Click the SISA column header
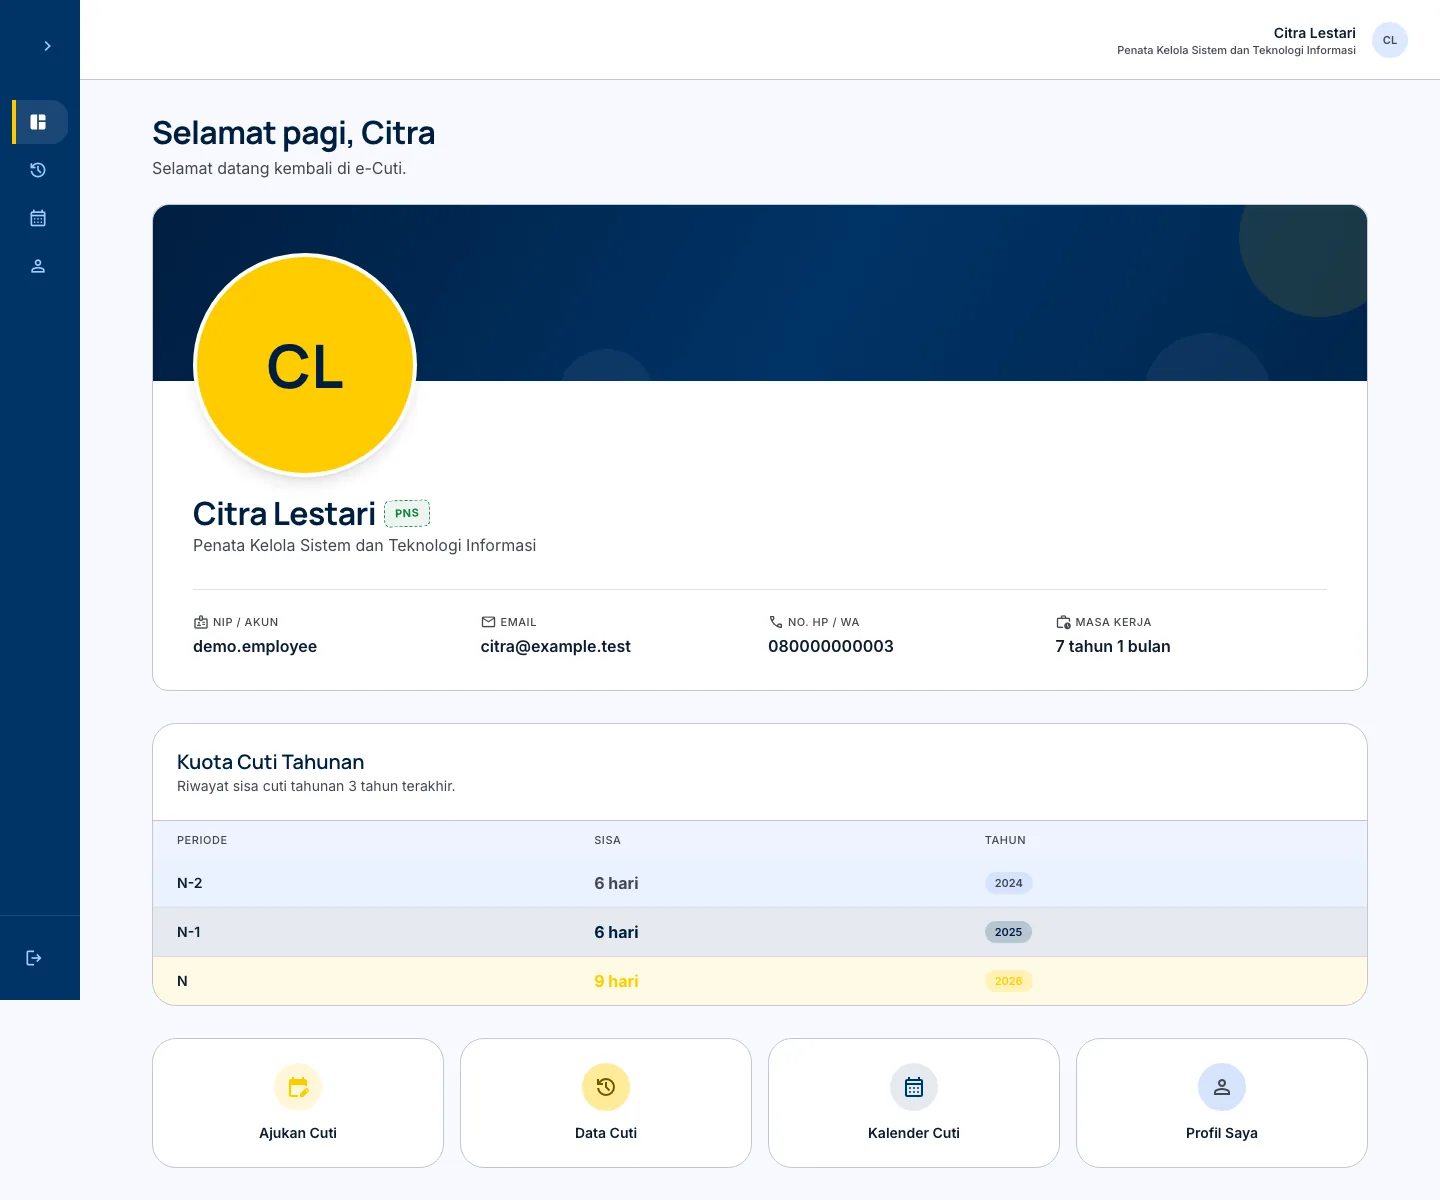The height and width of the screenshot is (1200, 1440). 607,840
